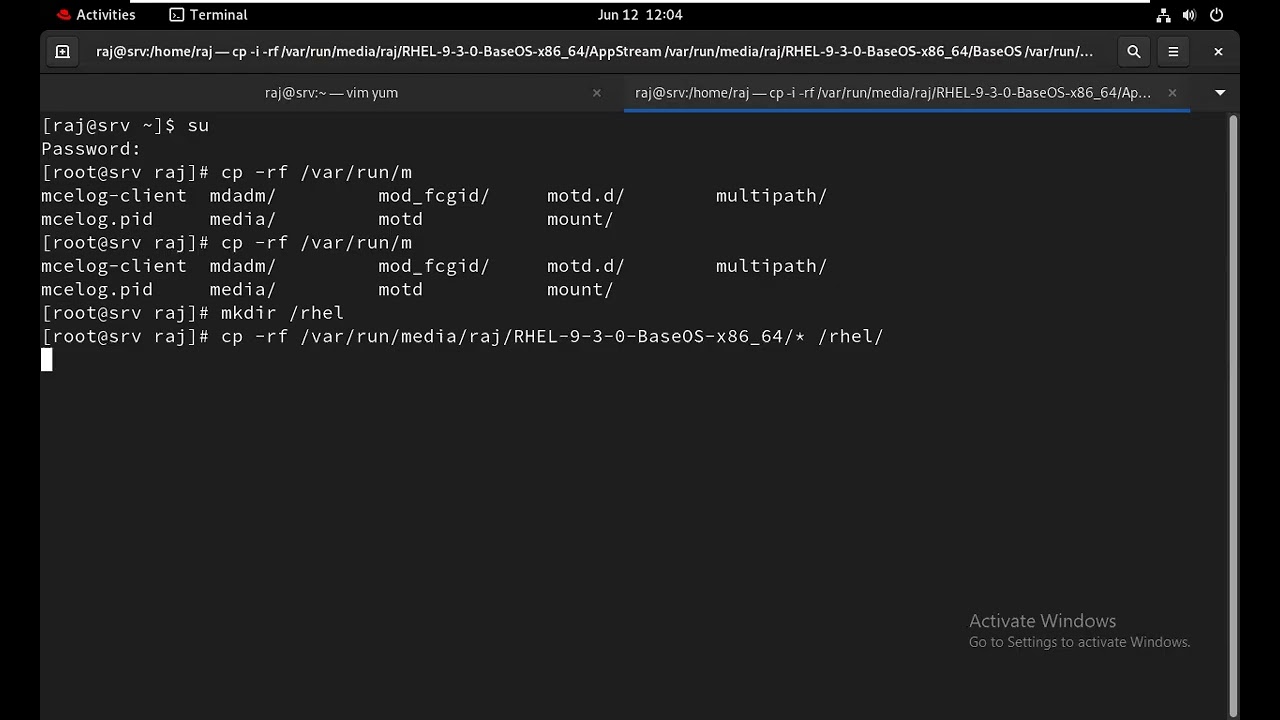Open the terminal hamburger menu
The height and width of the screenshot is (720, 1280).
[1173, 51]
